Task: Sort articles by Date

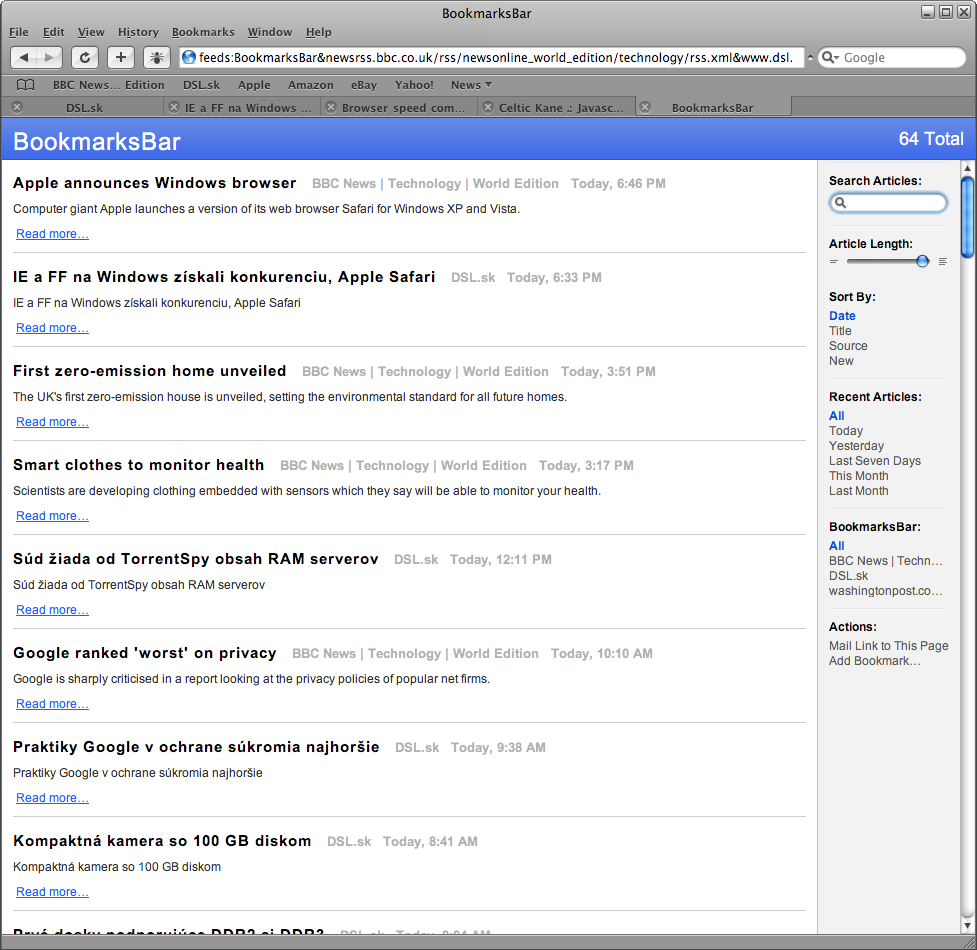Action: click(842, 316)
